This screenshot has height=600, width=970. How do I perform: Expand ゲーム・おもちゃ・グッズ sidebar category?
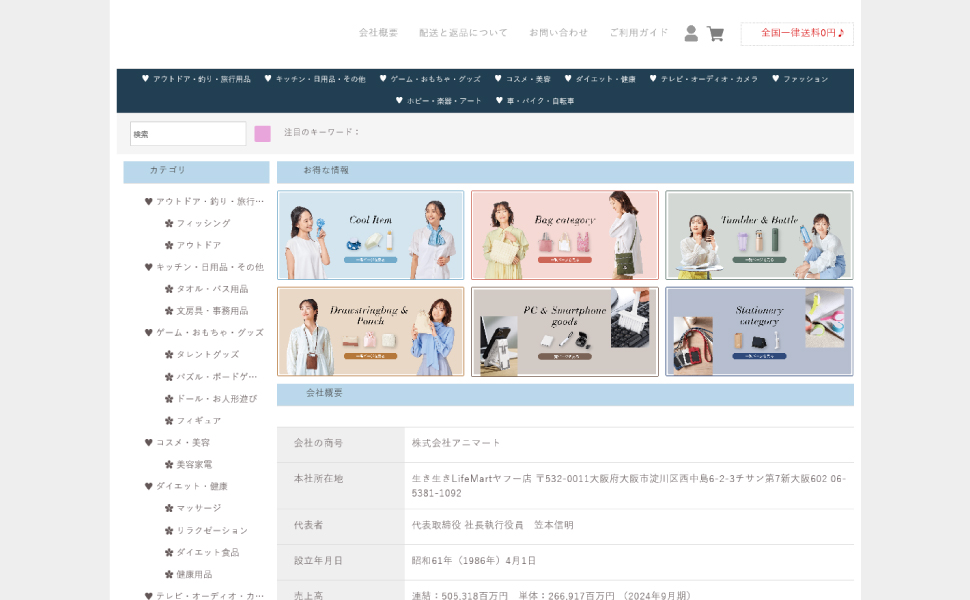(209, 333)
